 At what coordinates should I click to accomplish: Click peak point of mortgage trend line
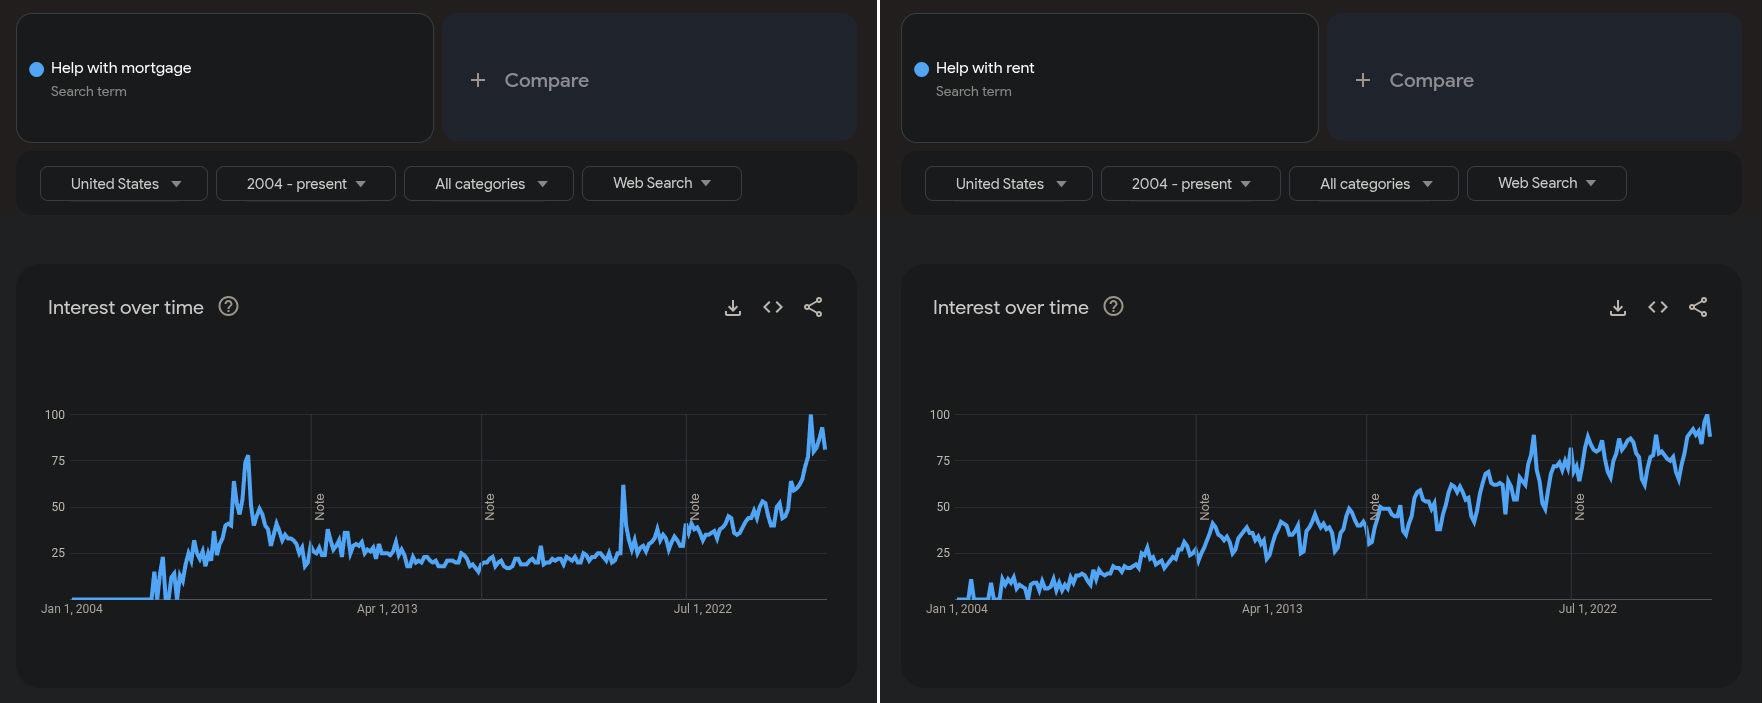pyautogui.click(x=811, y=416)
